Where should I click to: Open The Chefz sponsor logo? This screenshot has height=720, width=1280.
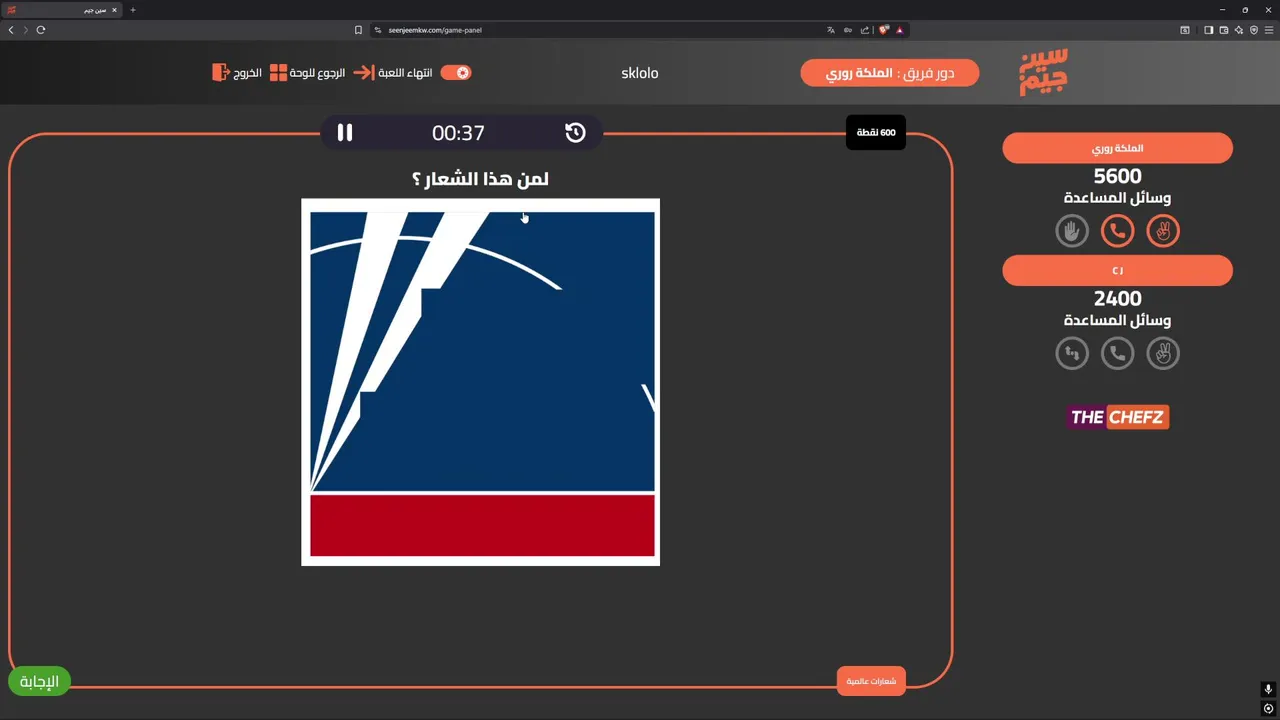pyautogui.click(x=1117, y=417)
